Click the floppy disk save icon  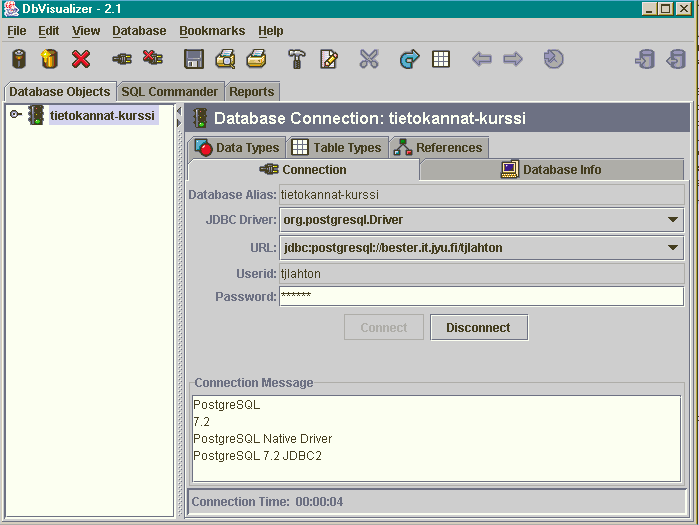pos(194,59)
